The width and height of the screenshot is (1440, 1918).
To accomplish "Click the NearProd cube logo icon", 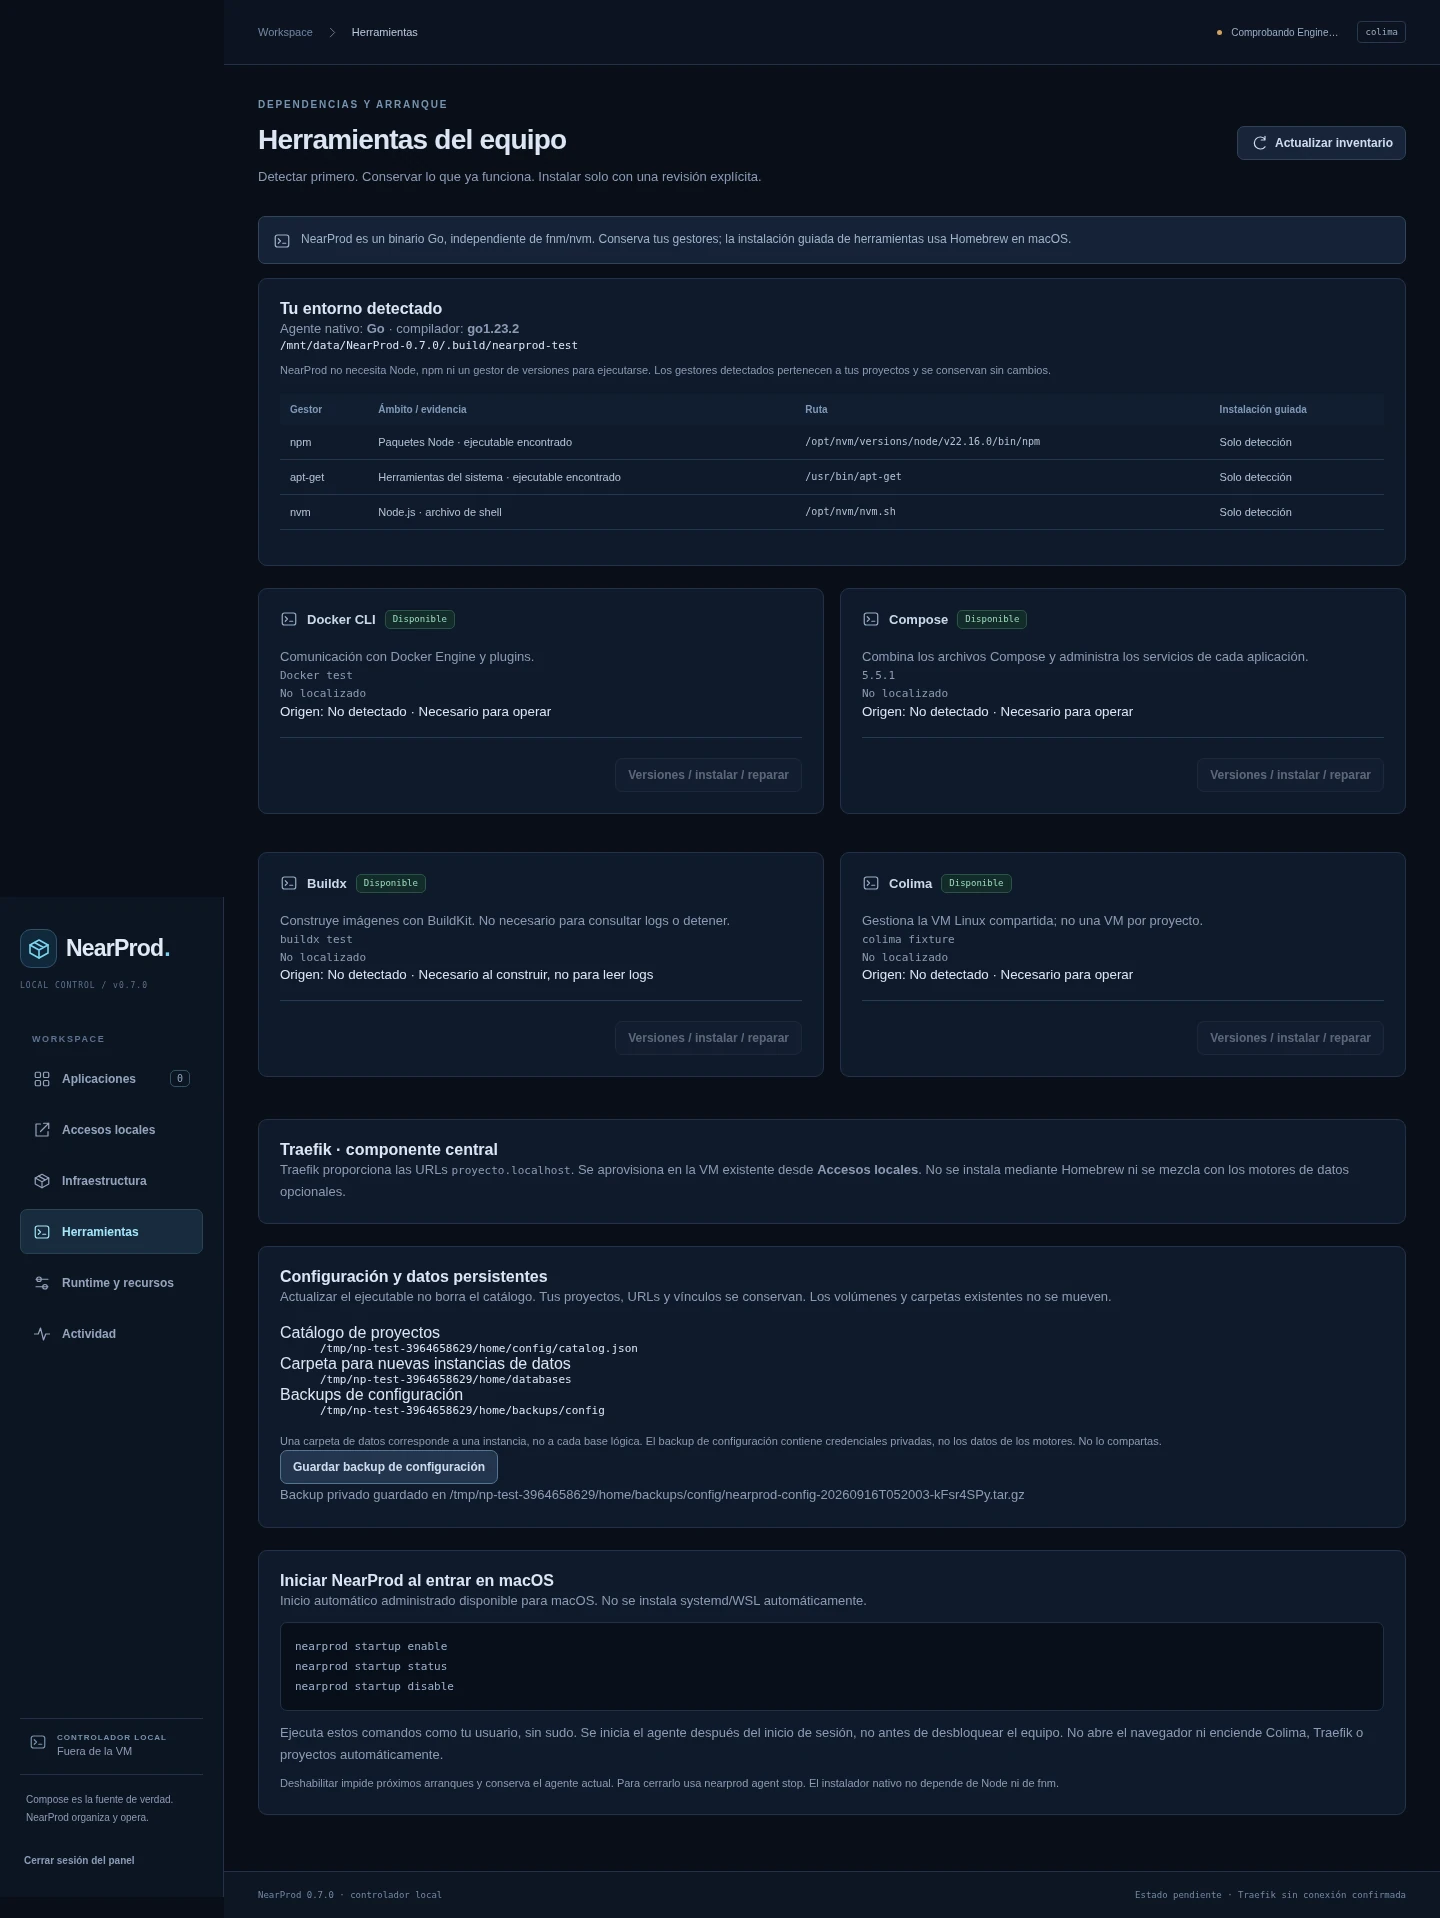I will [x=39, y=948].
